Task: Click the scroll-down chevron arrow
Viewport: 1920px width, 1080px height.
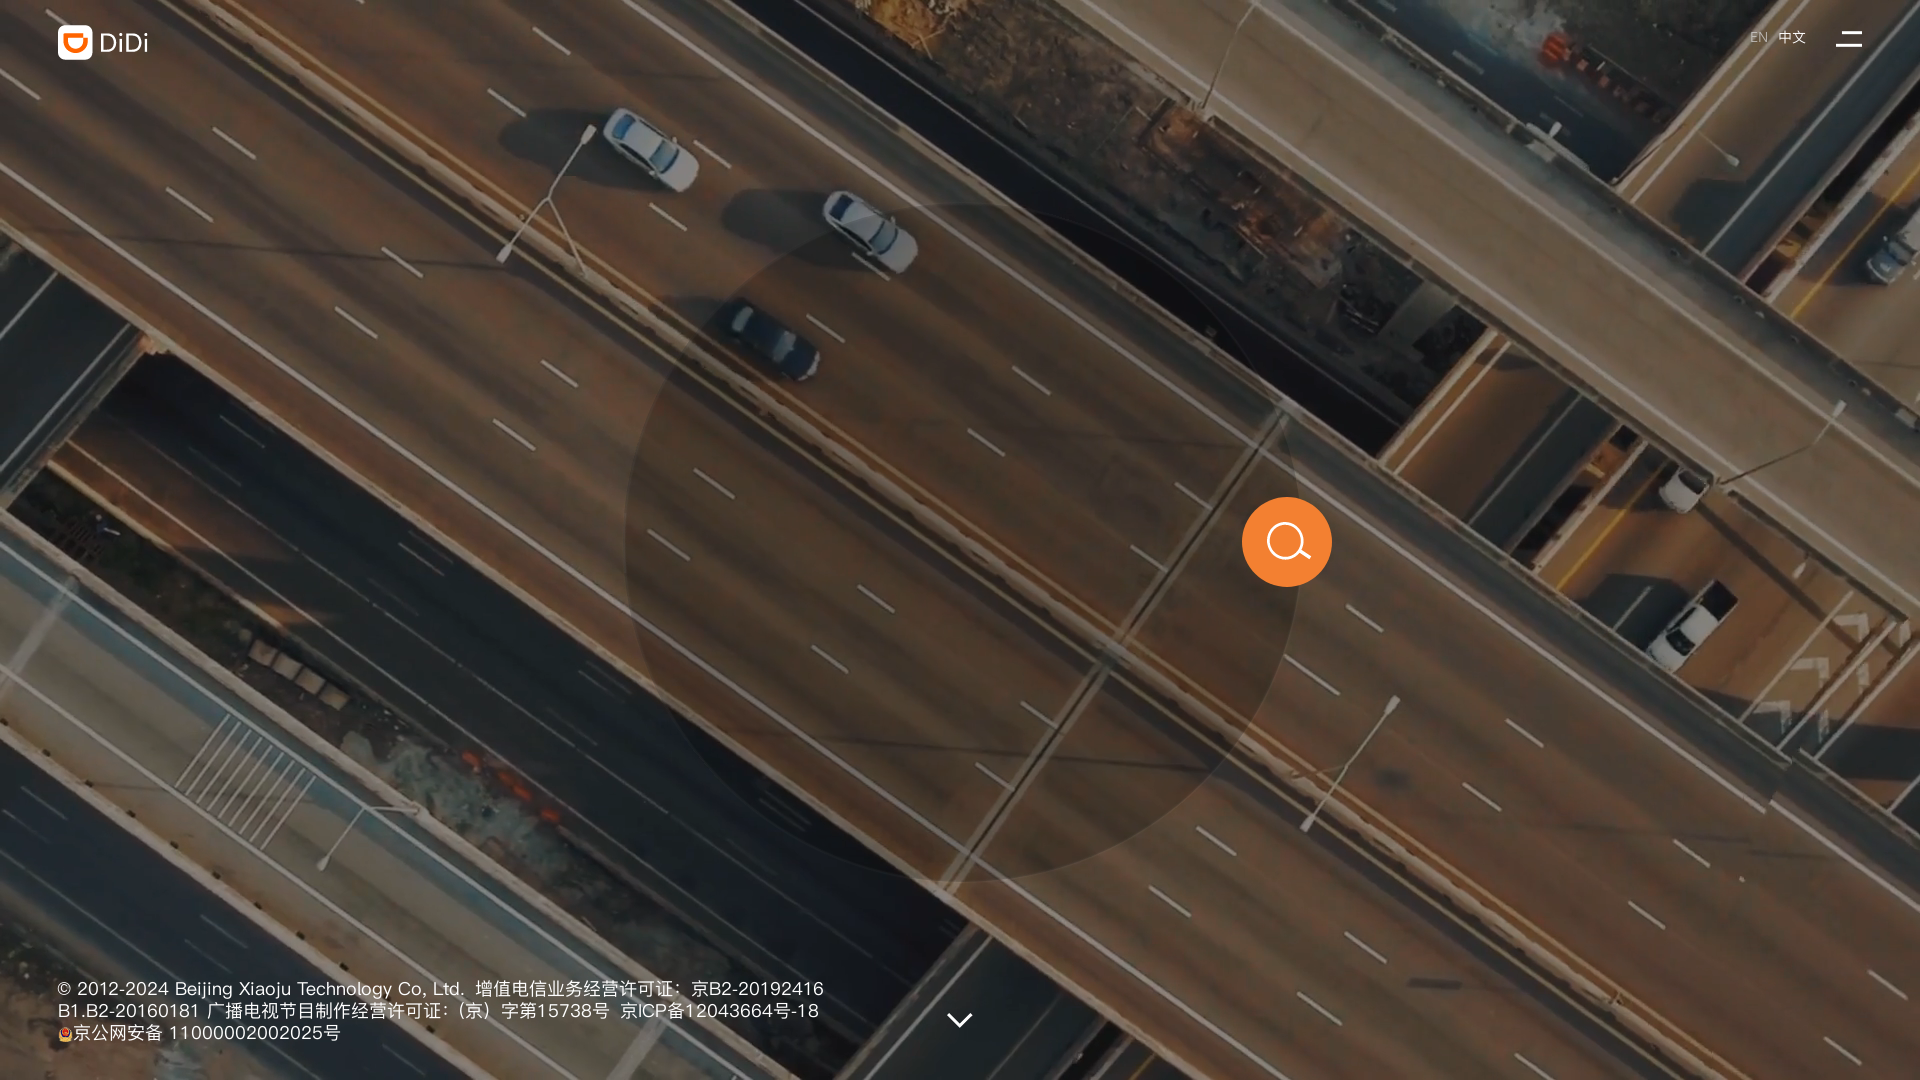Action: point(960,1020)
